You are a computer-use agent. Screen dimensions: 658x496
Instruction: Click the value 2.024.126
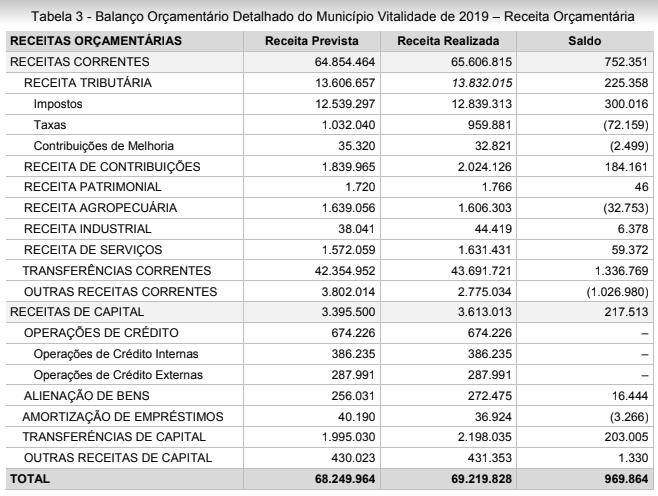[485, 167]
